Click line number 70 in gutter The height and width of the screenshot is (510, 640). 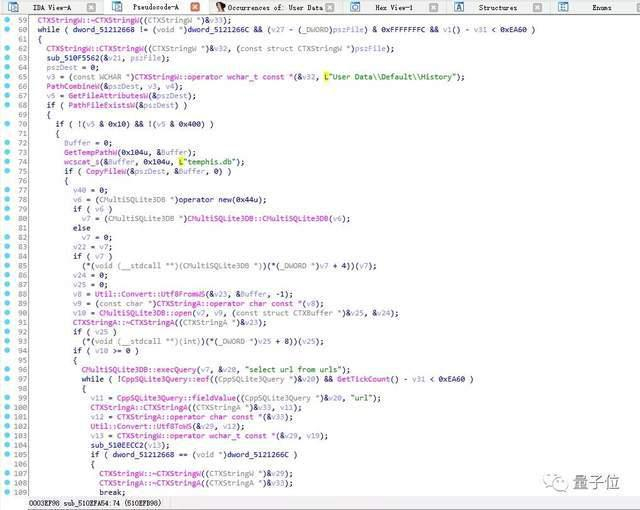click(22, 124)
